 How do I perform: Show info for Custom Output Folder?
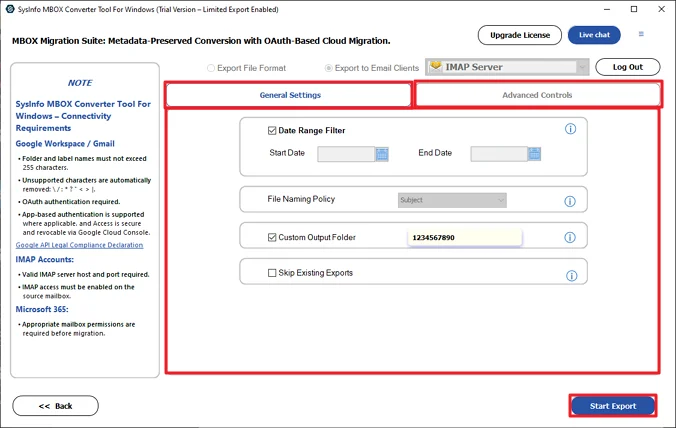click(x=570, y=237)
